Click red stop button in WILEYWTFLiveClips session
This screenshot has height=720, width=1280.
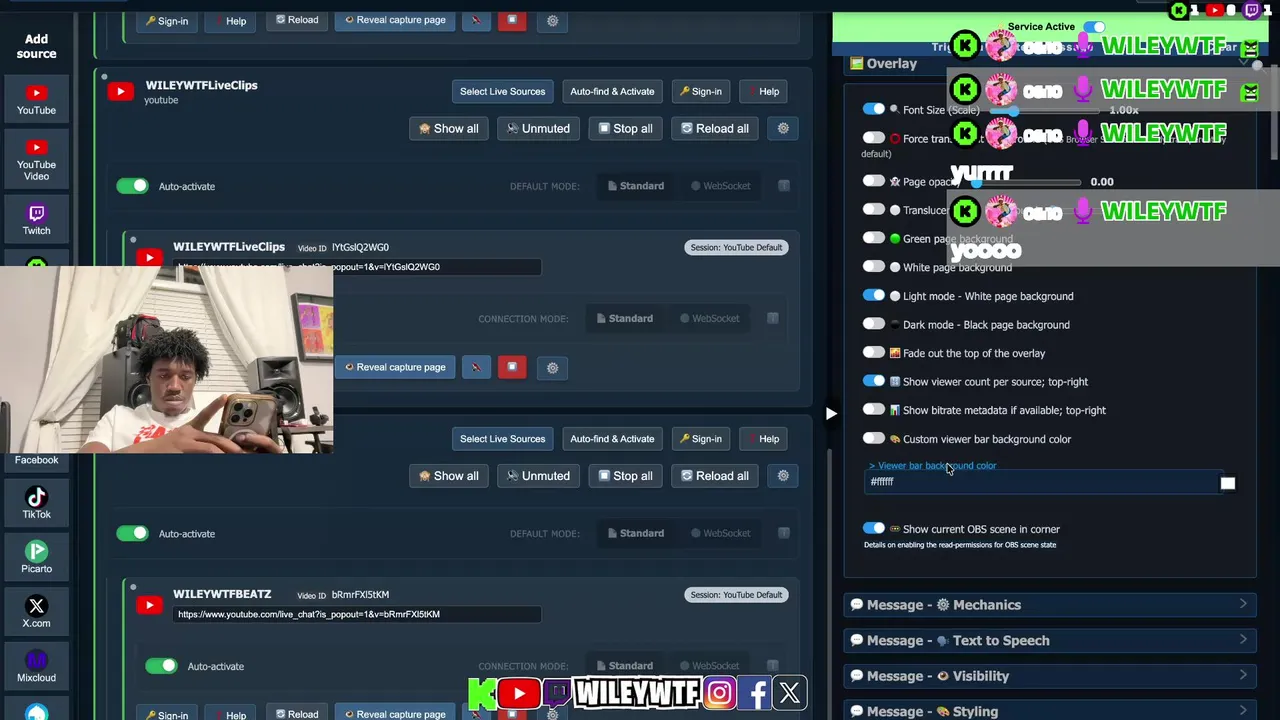point(512,367)
